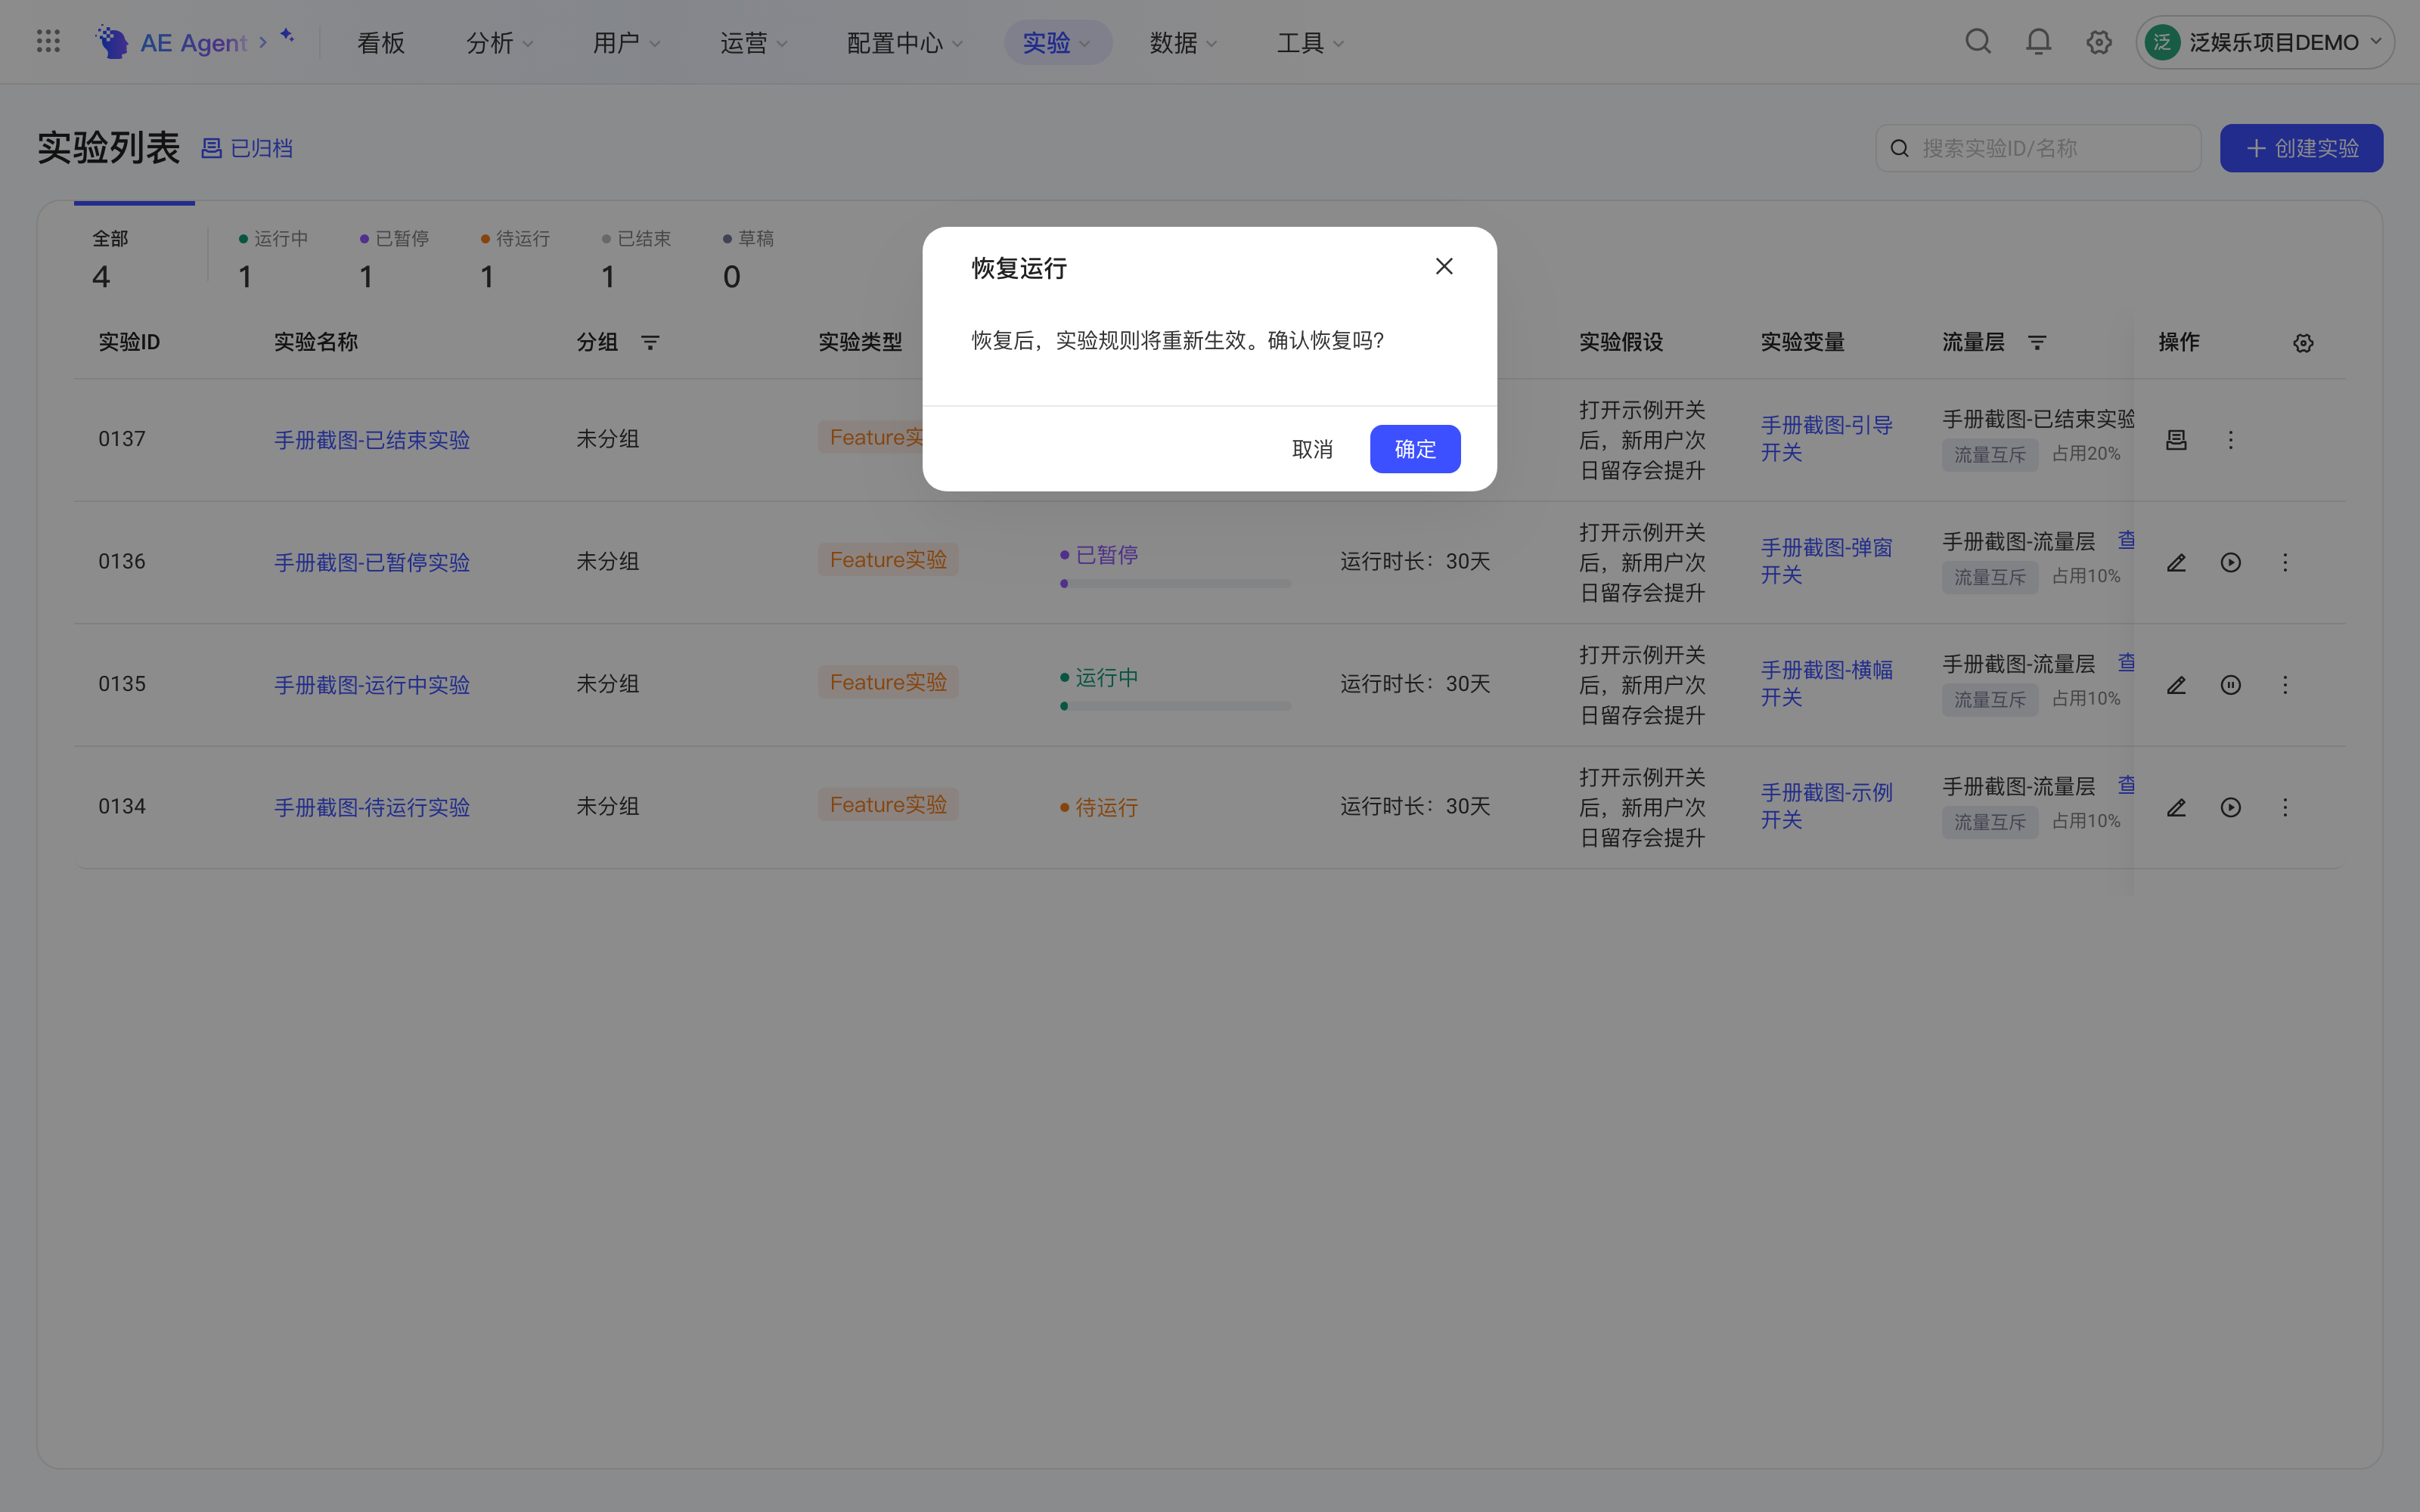Open the 手册截图-运行中实验 experiment link
The height and width of the screenshot is (1512, 2420).
[372, 685]
